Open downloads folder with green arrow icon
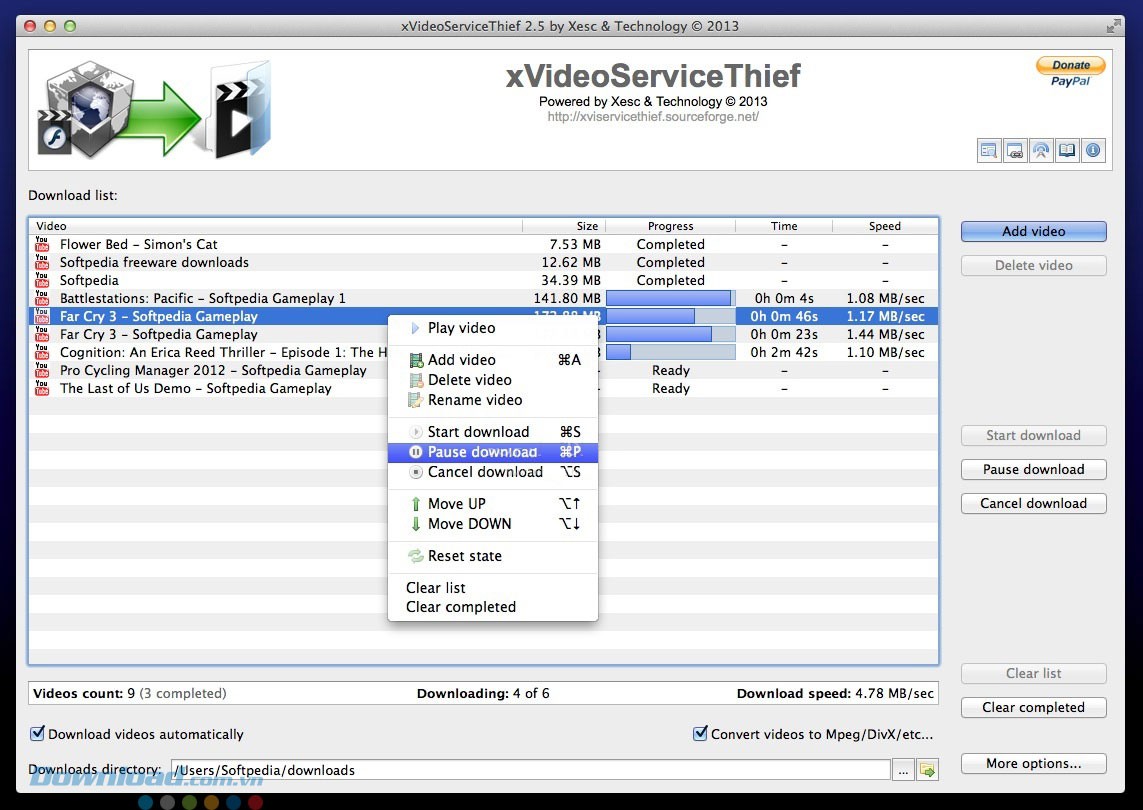The image size is (1143, 810). tap(928, 770)
